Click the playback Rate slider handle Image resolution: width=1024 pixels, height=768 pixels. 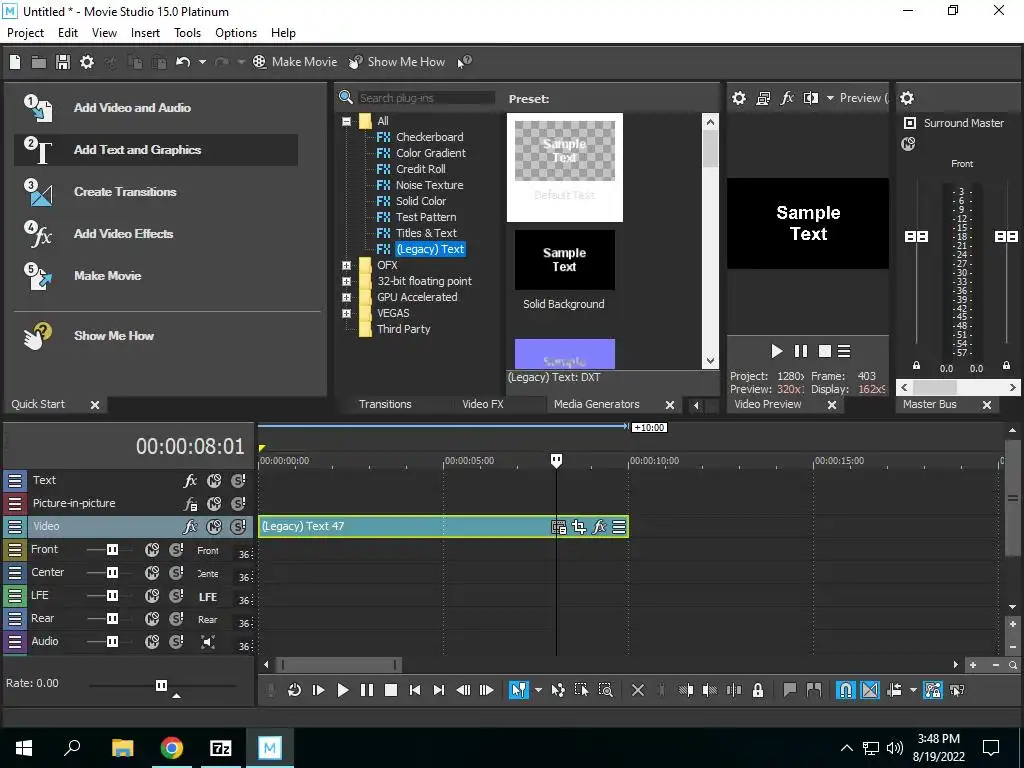point(161,685)
